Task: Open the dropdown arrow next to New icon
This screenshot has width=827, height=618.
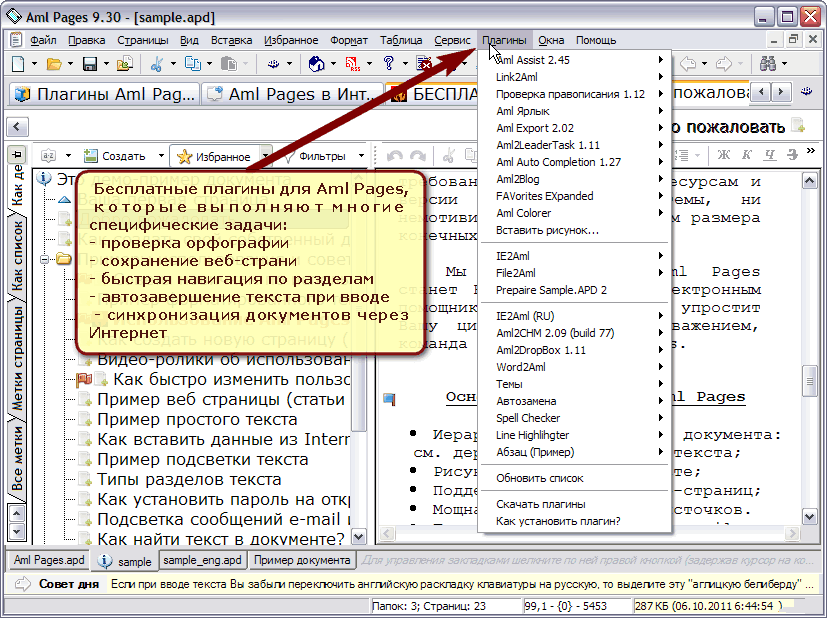Action: pos(34,64)
